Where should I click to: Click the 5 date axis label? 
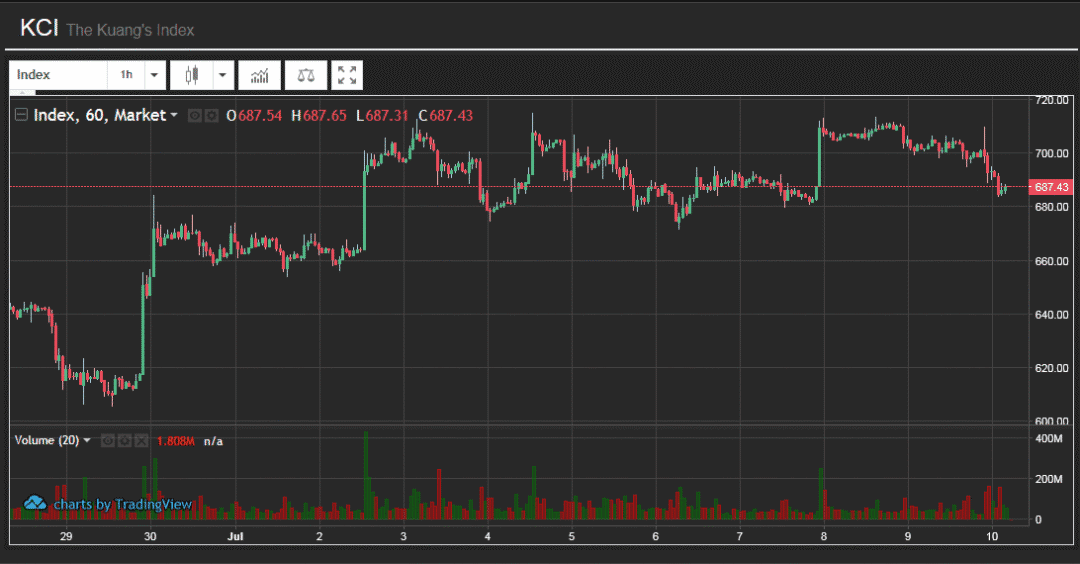(572, 536)
